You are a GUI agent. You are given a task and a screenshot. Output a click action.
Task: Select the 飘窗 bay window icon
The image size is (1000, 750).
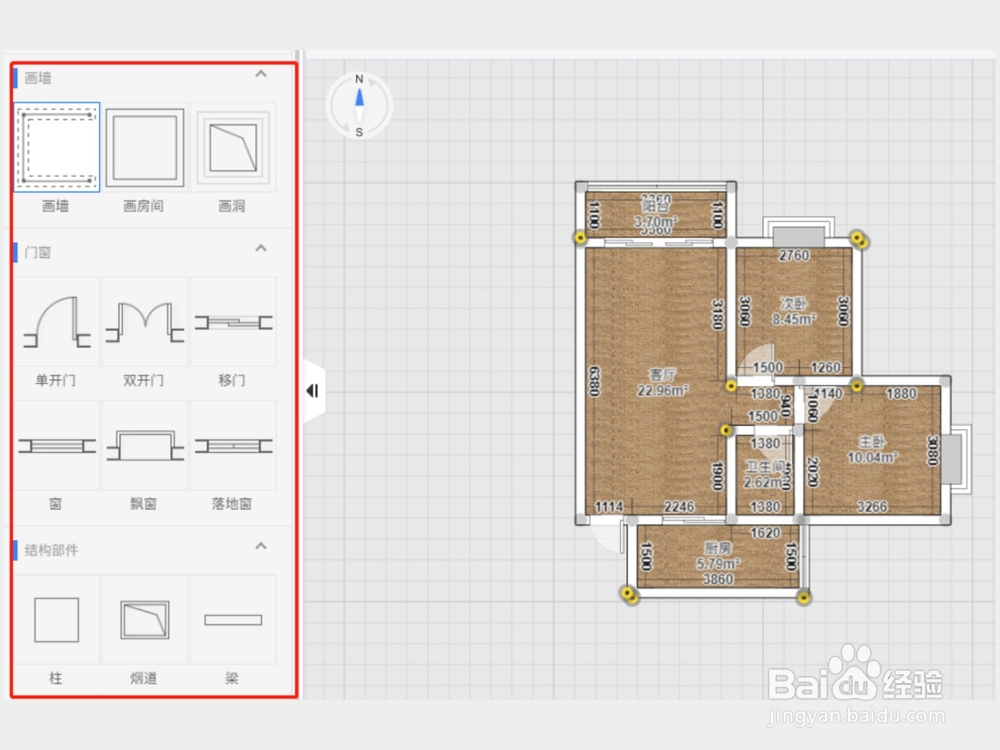(x=145, y=445)
